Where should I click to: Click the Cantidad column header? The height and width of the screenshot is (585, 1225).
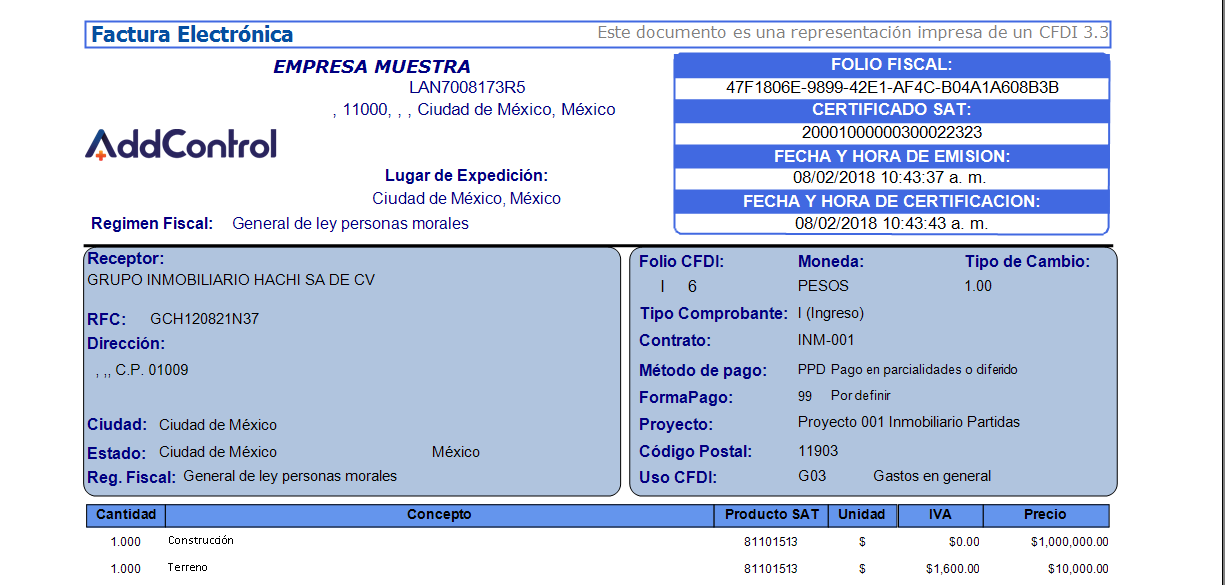coord(125,515)
